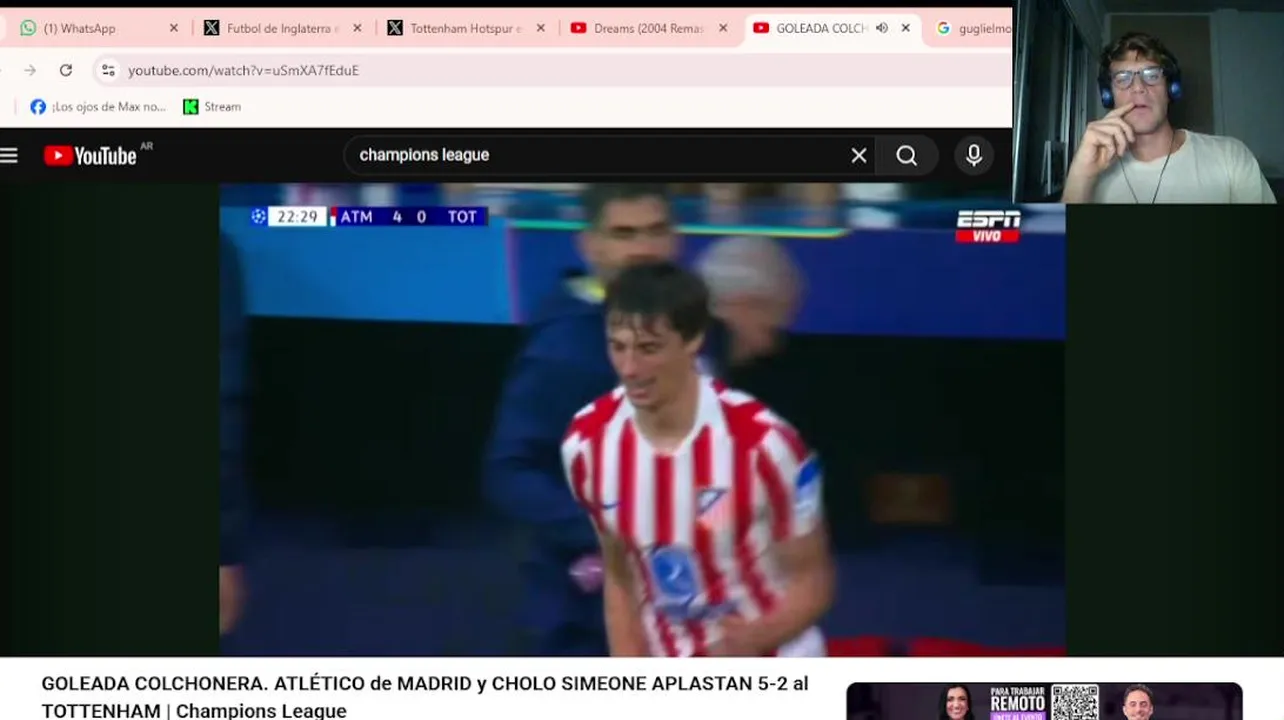Mute the GOLEADA COLCHONERA tab audio icon
This screenshot has height=720, width=1284.
(881, 28)
